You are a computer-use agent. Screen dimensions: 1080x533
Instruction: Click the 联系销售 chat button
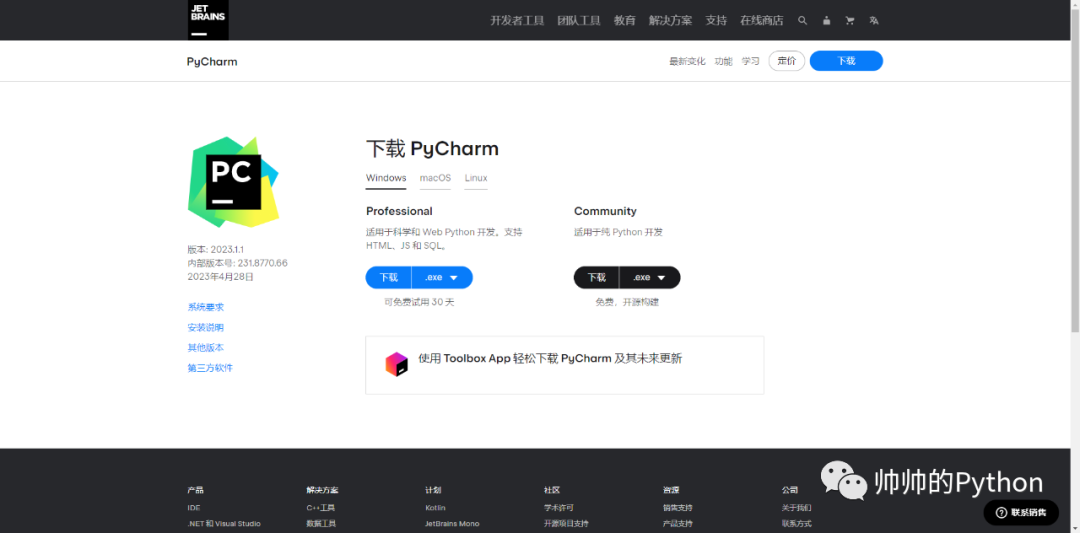pos(1021,512)
